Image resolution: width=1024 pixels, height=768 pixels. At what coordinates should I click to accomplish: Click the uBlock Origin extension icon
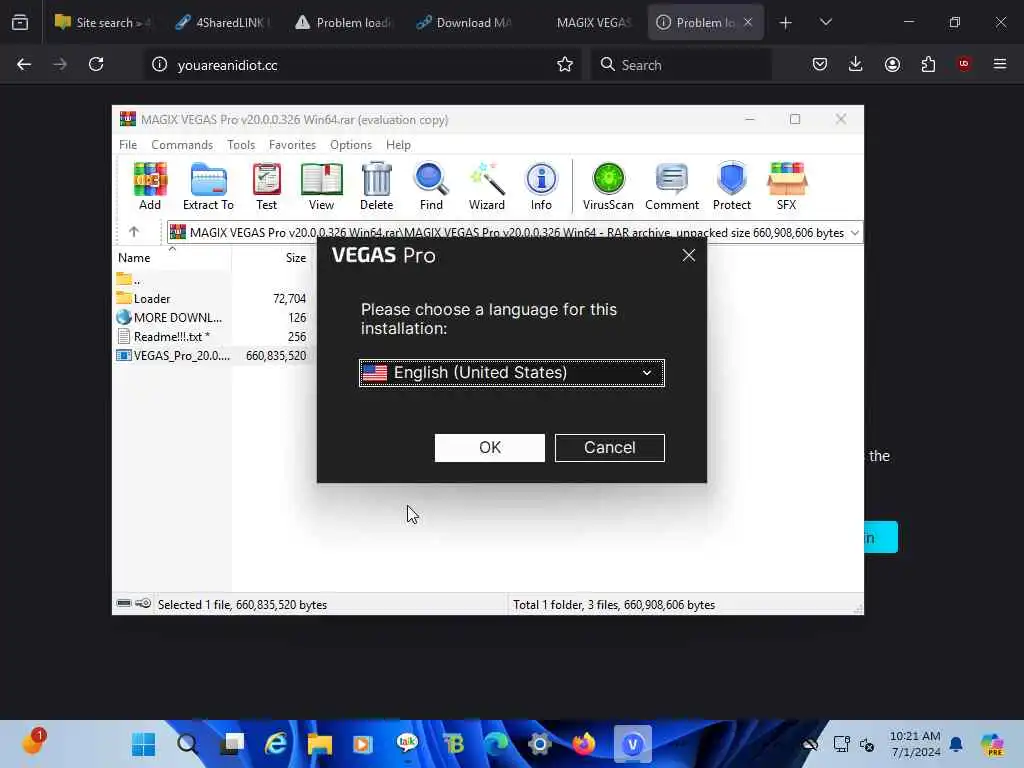(964, 64)
